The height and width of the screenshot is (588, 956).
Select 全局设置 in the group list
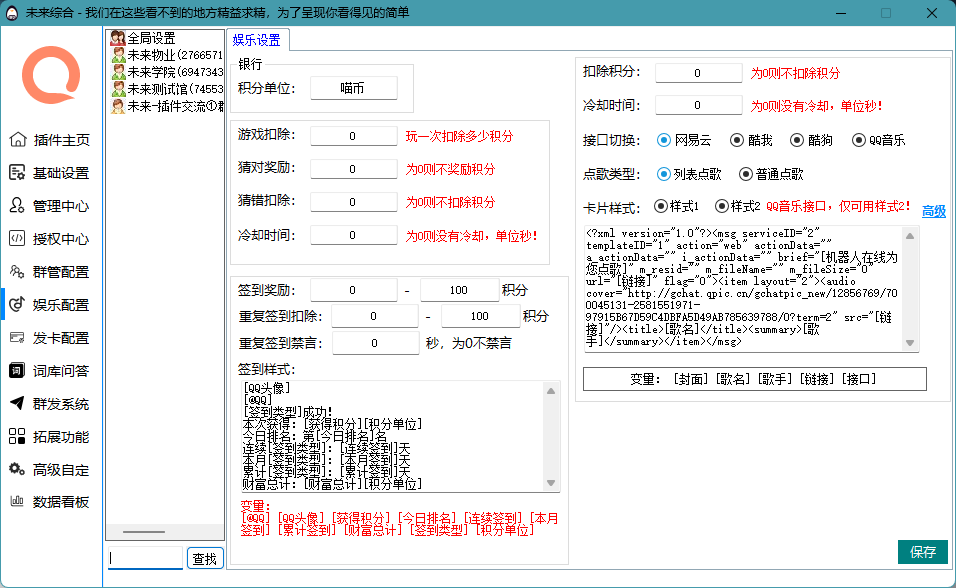pyautogui.click(x=151, y=38)
